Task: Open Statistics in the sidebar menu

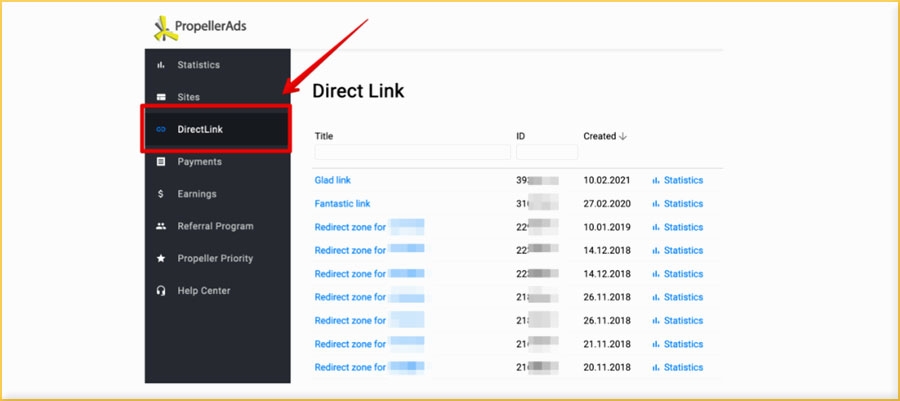Action: (198, 65)
